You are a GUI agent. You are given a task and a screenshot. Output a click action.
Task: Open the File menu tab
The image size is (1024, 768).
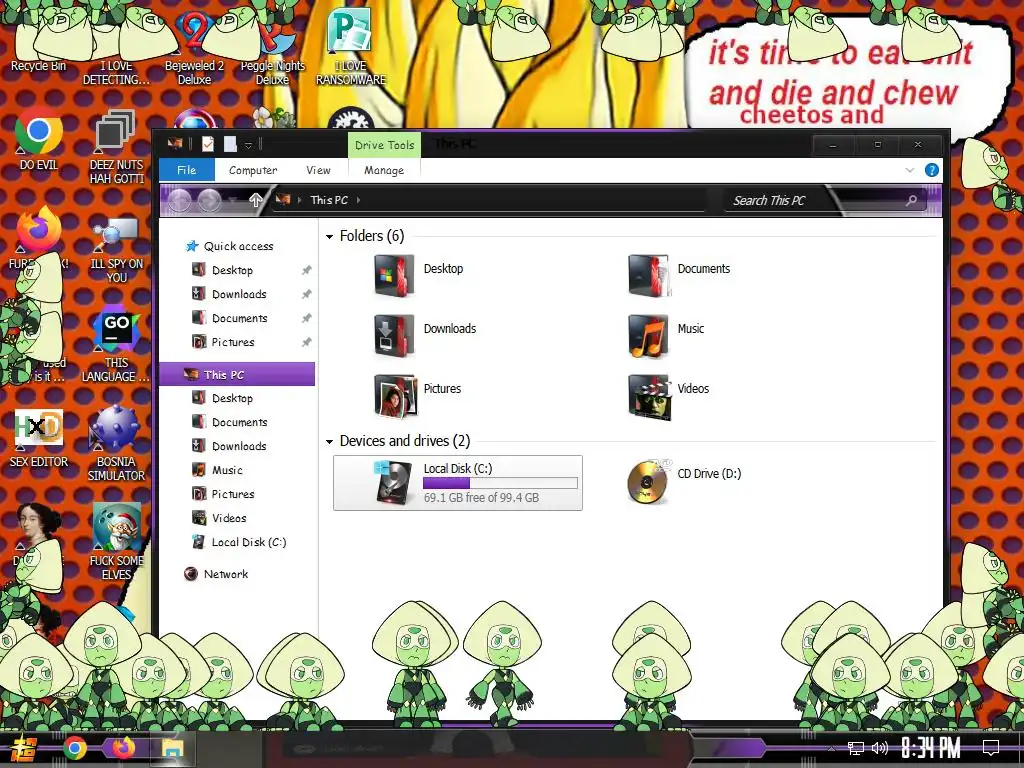187,170
